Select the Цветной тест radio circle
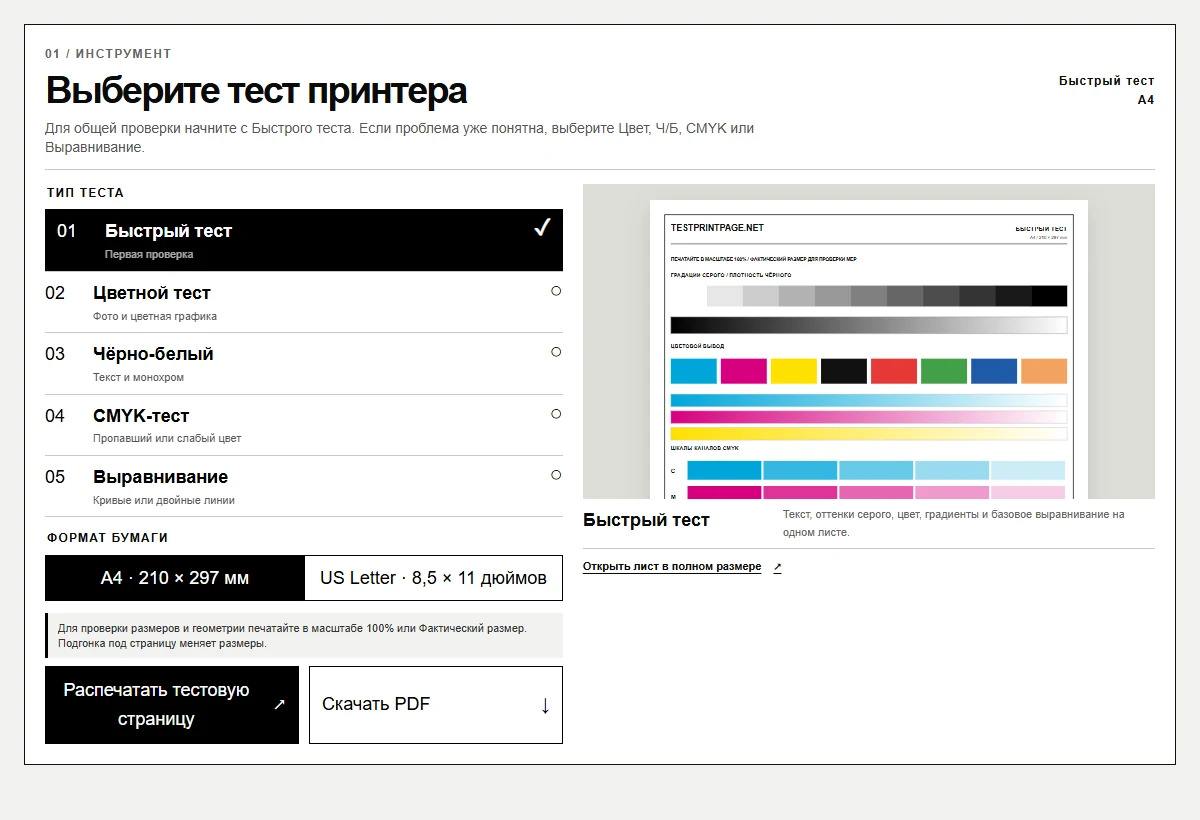1200x820 pixels. (556, 291)
